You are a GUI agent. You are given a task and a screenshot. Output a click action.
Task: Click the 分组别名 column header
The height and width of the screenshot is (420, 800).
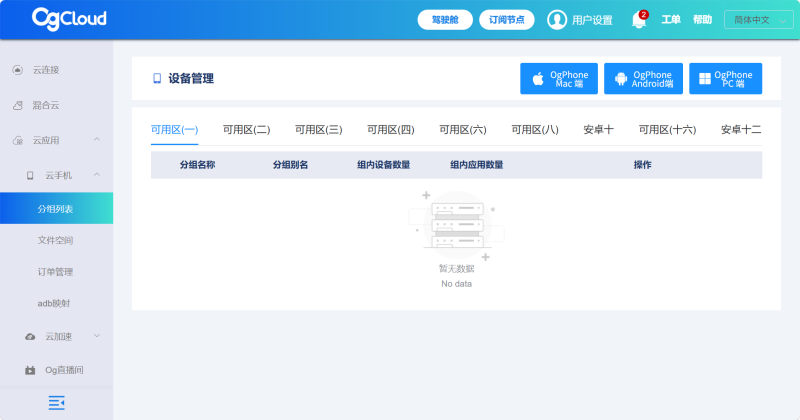click(290, 165)
